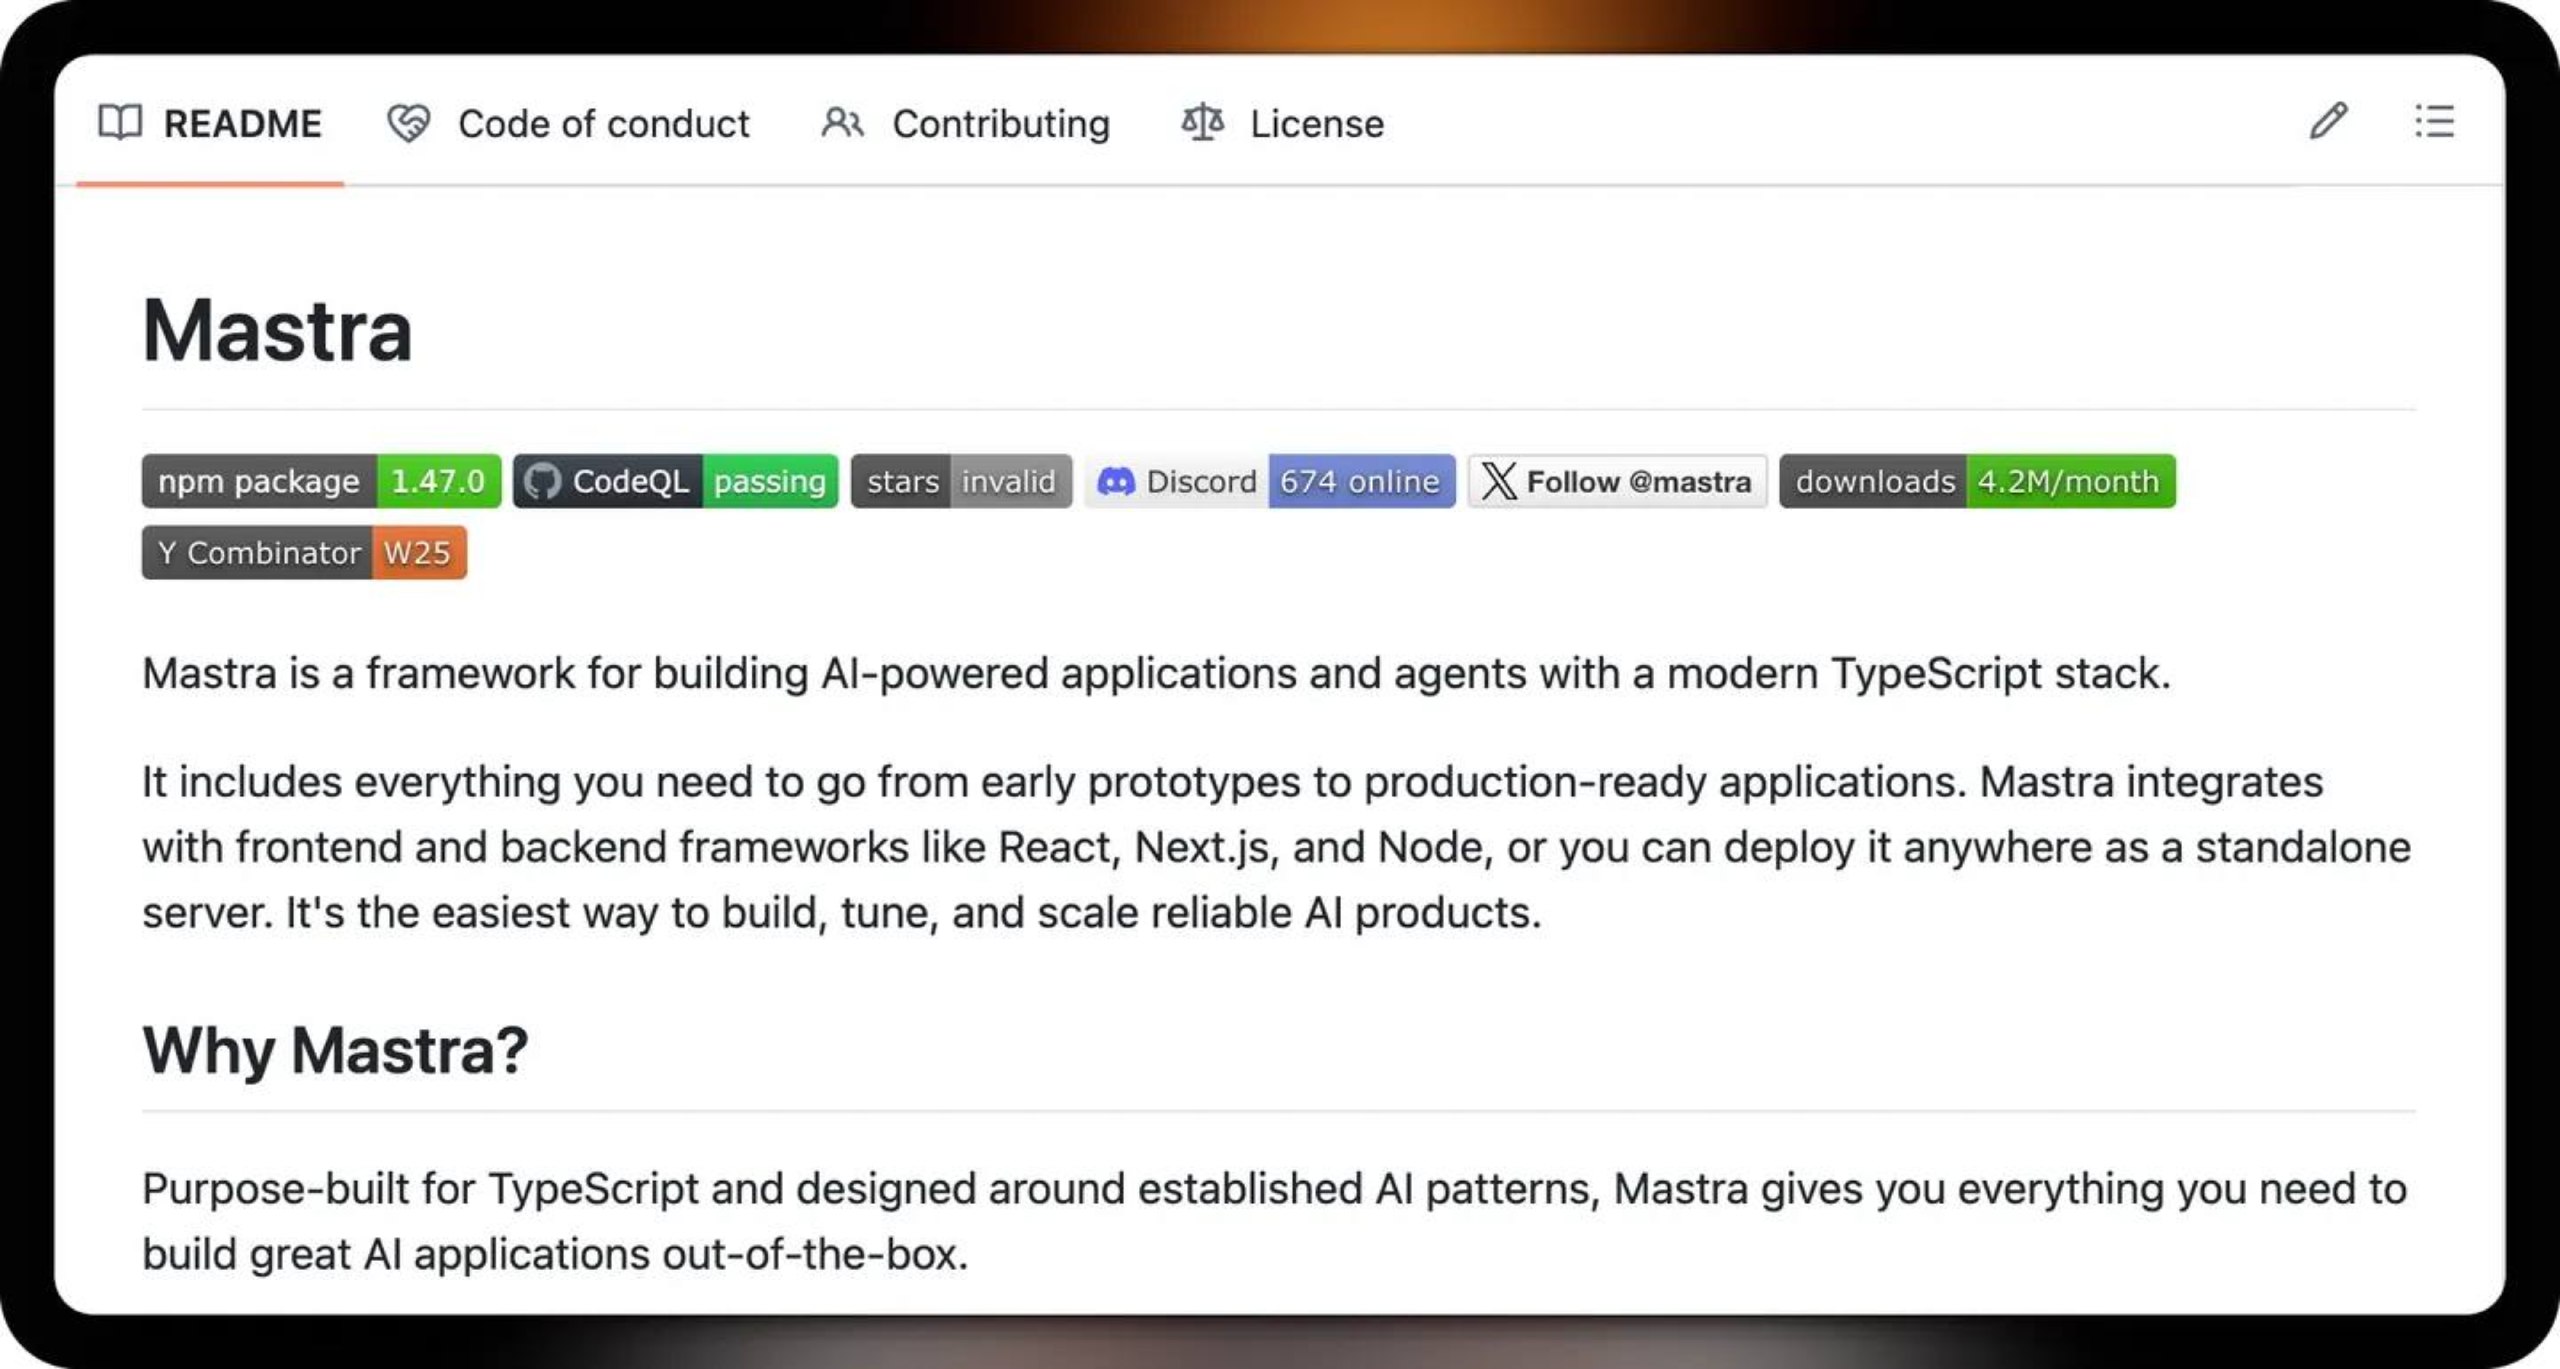
Task: Open the CodeQL passing badge
Action: (x=676, y=481)
